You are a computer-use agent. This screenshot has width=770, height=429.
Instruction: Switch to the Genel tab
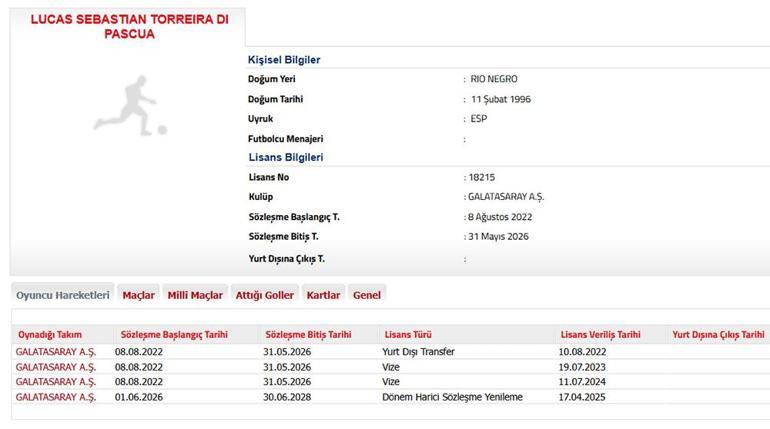(367, 295)
